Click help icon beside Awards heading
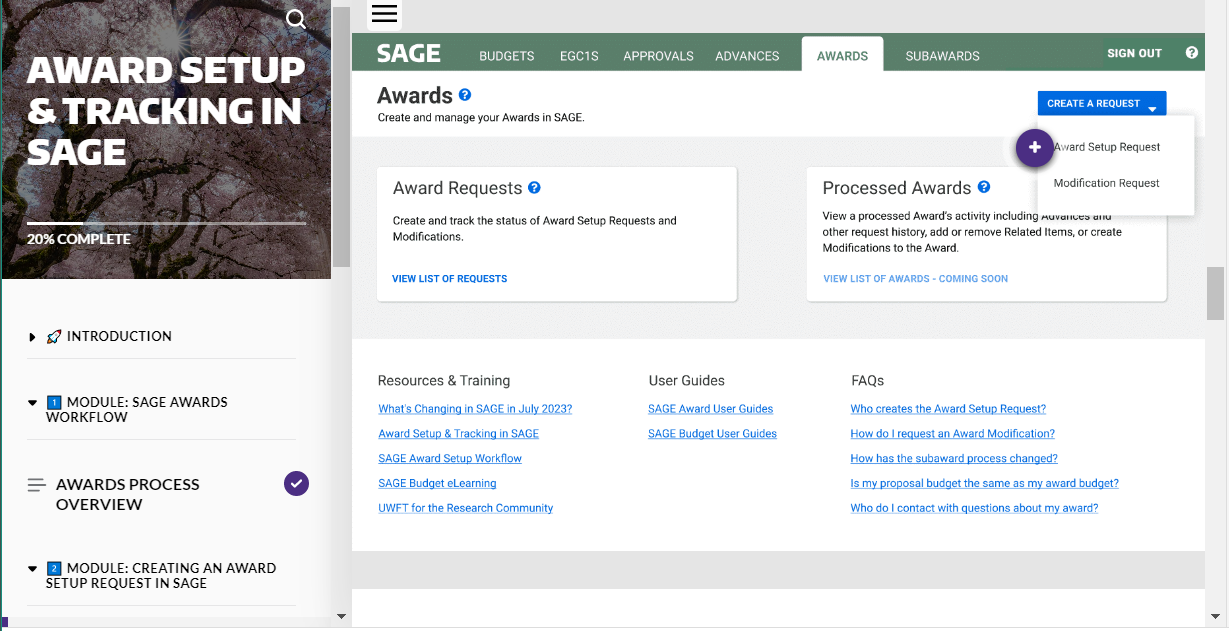Image resolution: width=1229 pixels, height=631 pixels. pyautogui.click(x=464, y=95)
